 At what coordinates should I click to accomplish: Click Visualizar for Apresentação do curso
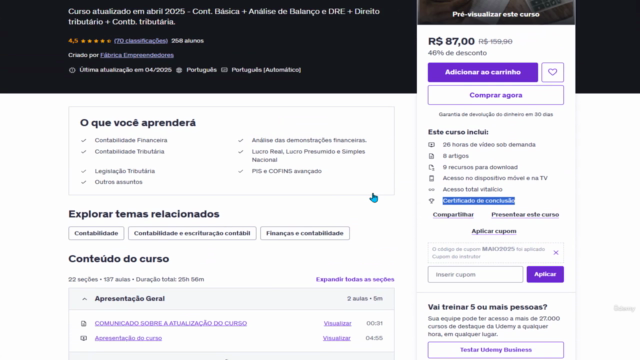(x=337, y=338)
